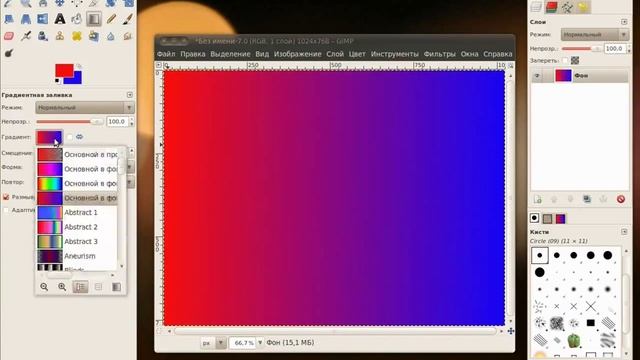Click zoom in icon in gradient popup

pyautogui.click(x=62, y=287)
